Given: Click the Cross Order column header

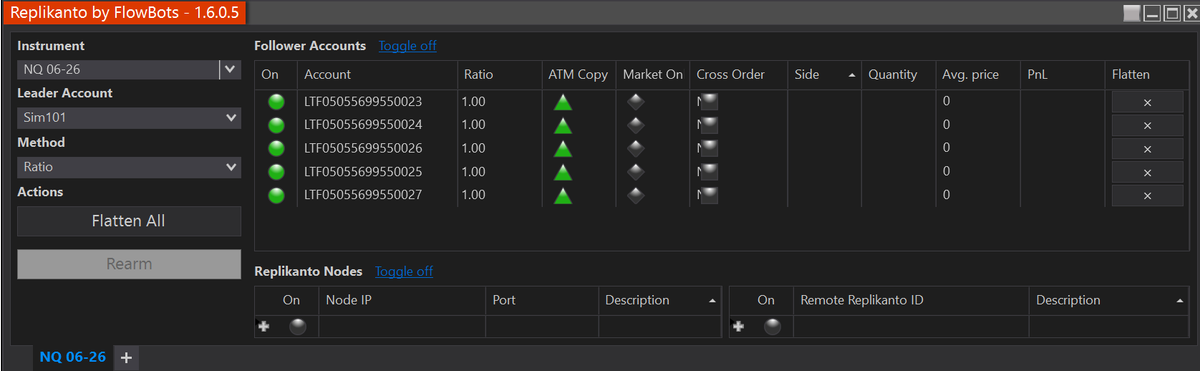Looking at the screenshot, I should point(739,74).
